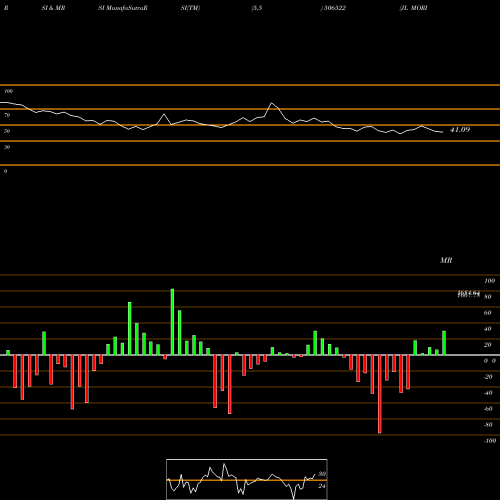
Task: Click the mini overview chart at the bottom
Action: (247, 479)
